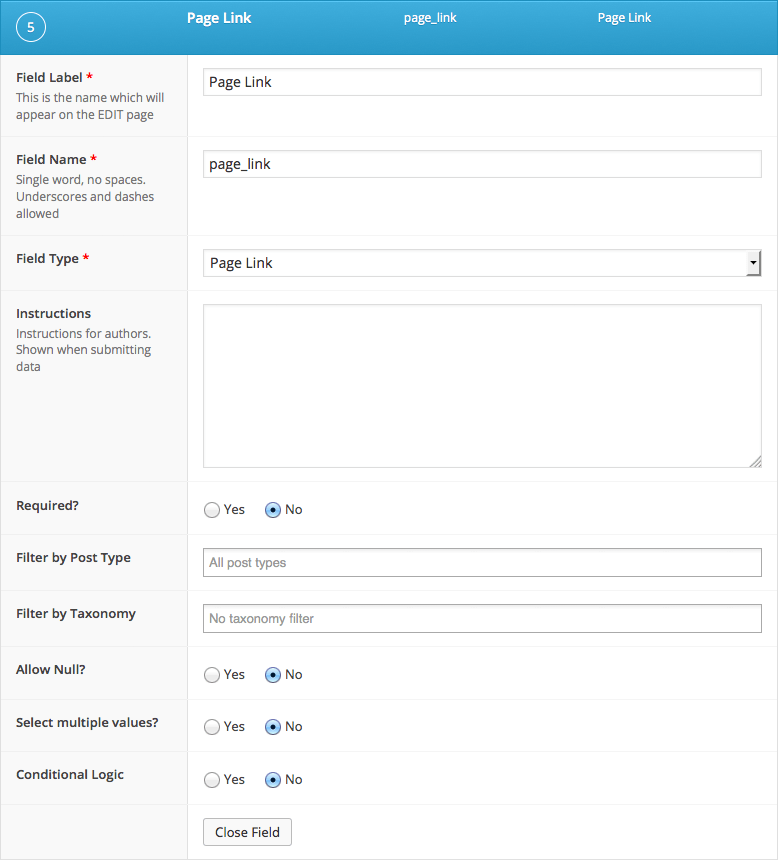The height and width of the screenshot is (860, 778).
Task: Open the Filter by Post Type selector
Action: pos(482,563)
